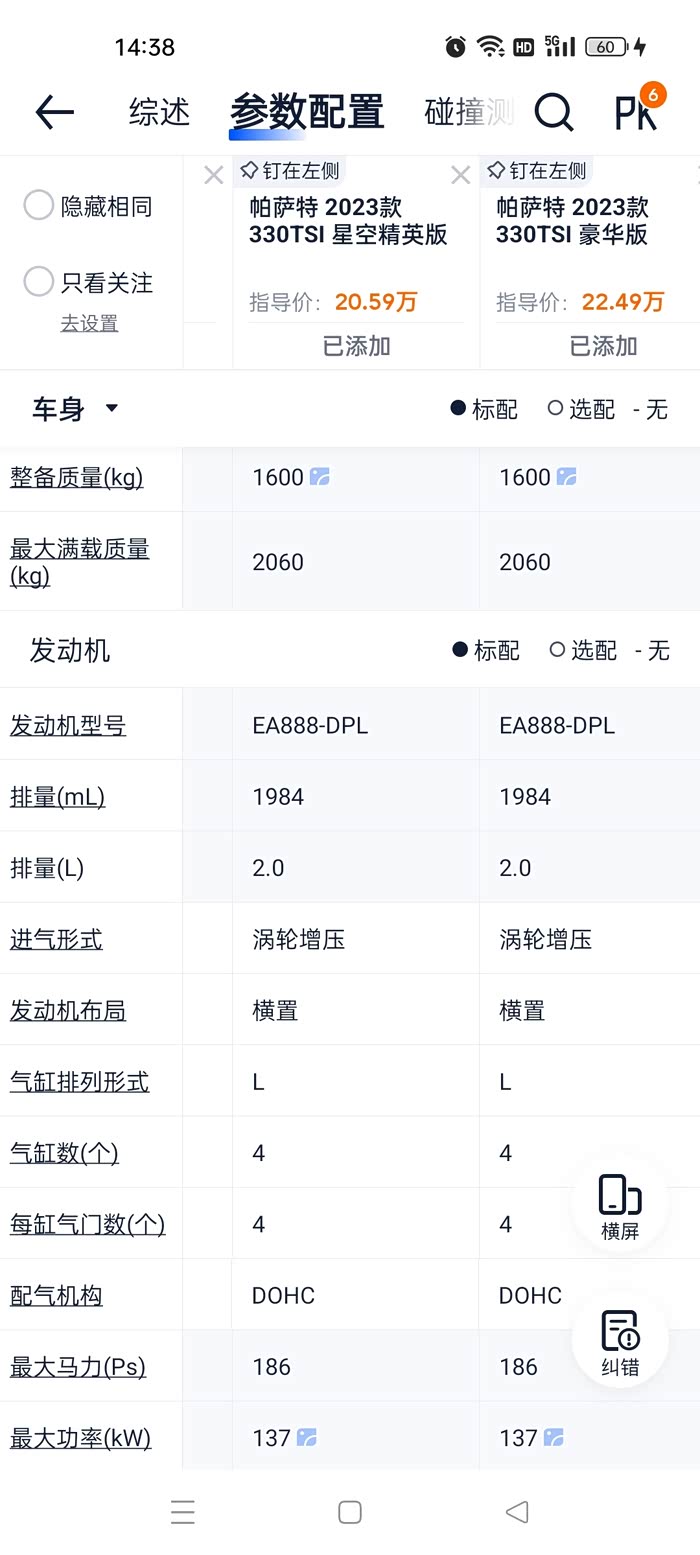
Task: Switch to the 综述 tab
Action: point(159,112)
